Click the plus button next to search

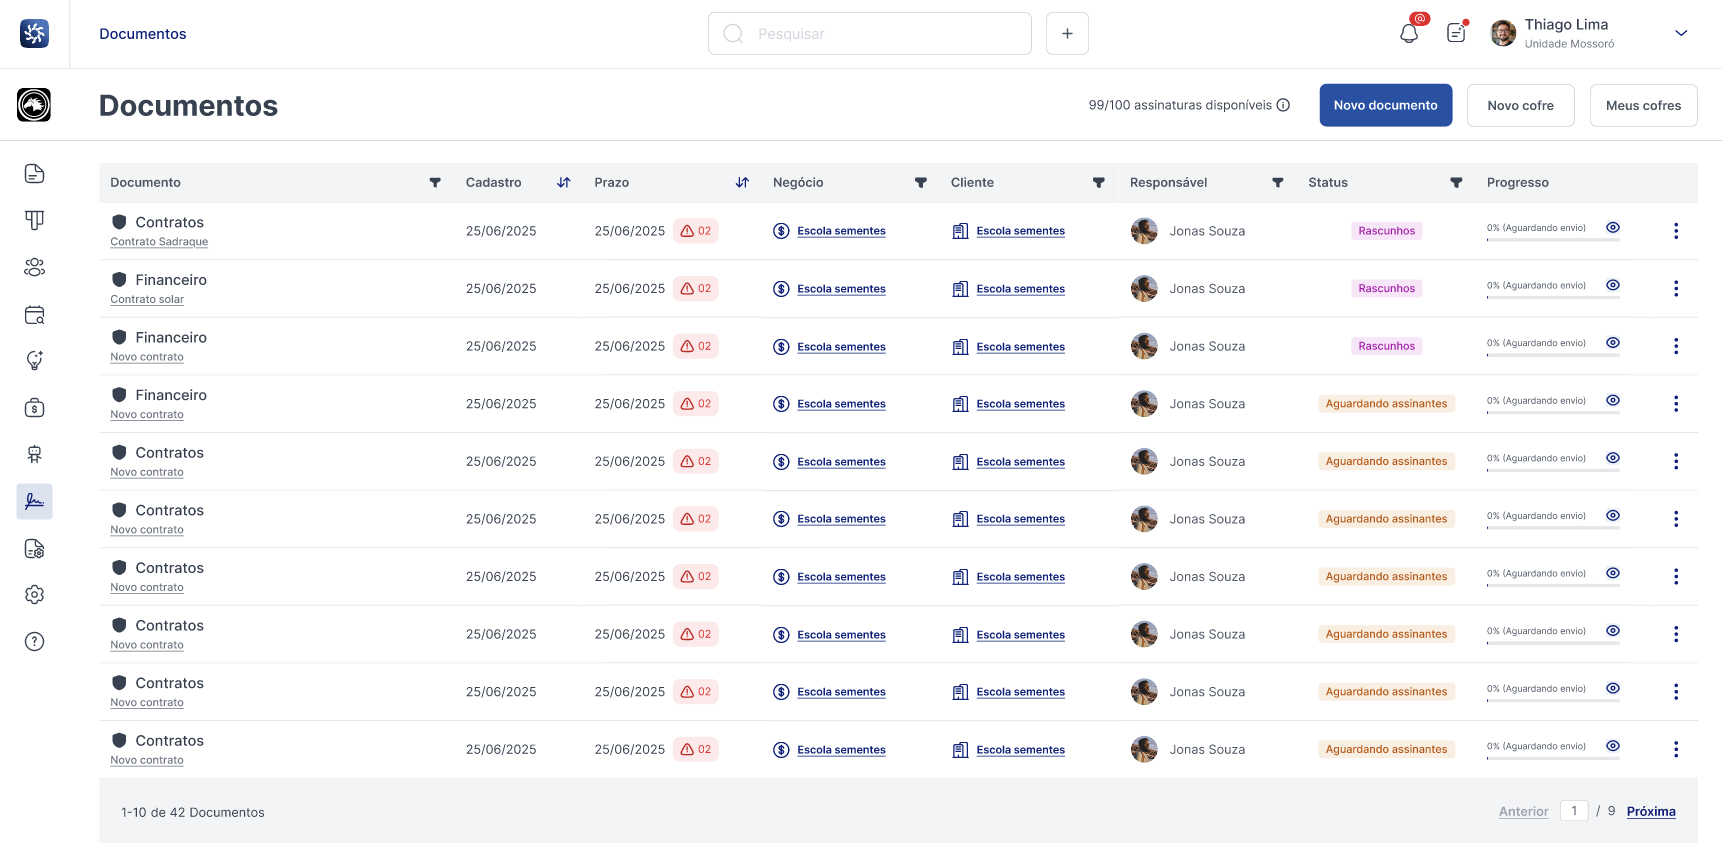pos(1067,33)
